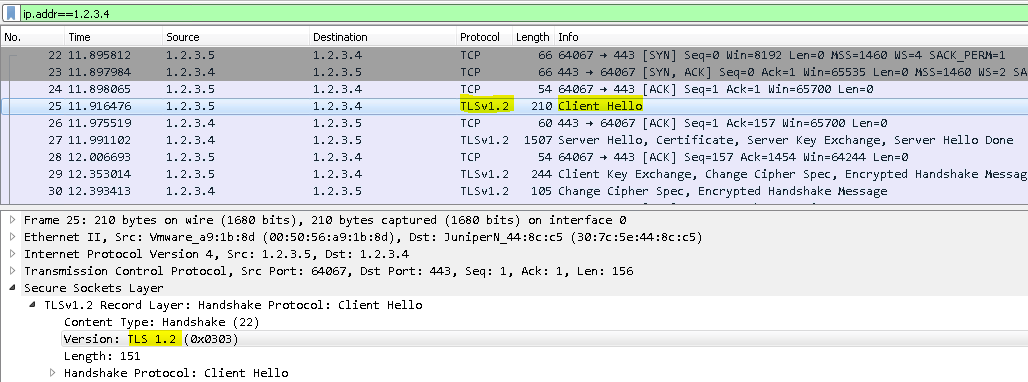Select packet 24 ACK row
Screen dimensions: 1028x382
pos(514,89)
